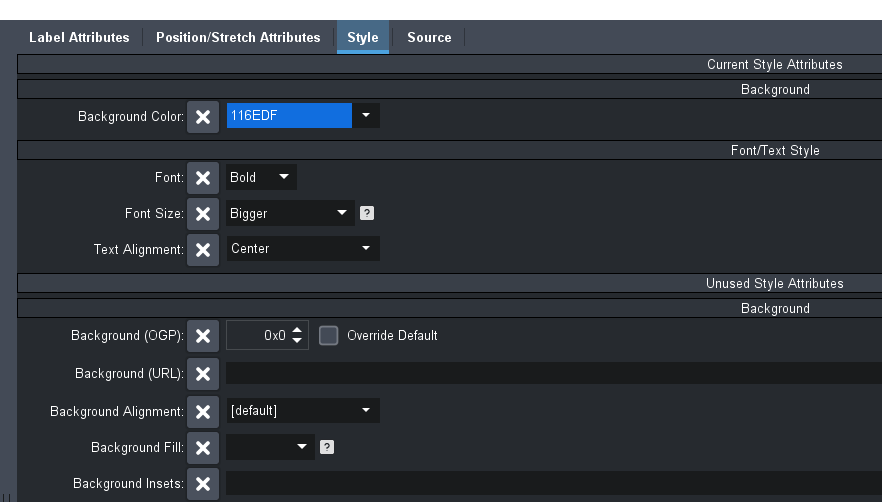Open the Text Alignment dropdown set to Center
882x502 pixels.
366,249
